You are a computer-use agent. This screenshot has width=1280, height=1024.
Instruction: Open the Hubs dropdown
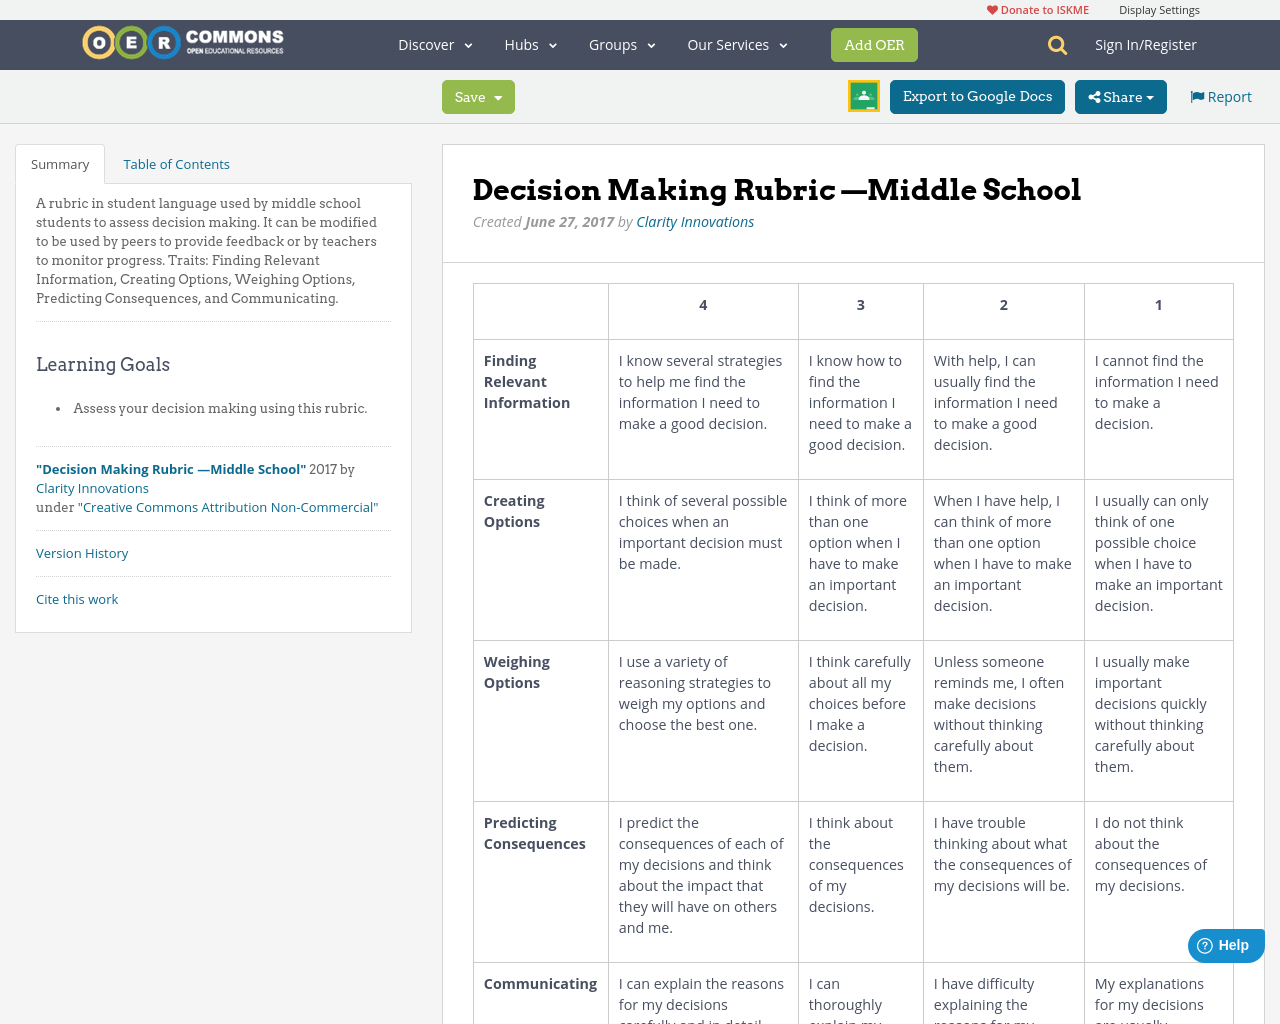click(x=530, y=44)
